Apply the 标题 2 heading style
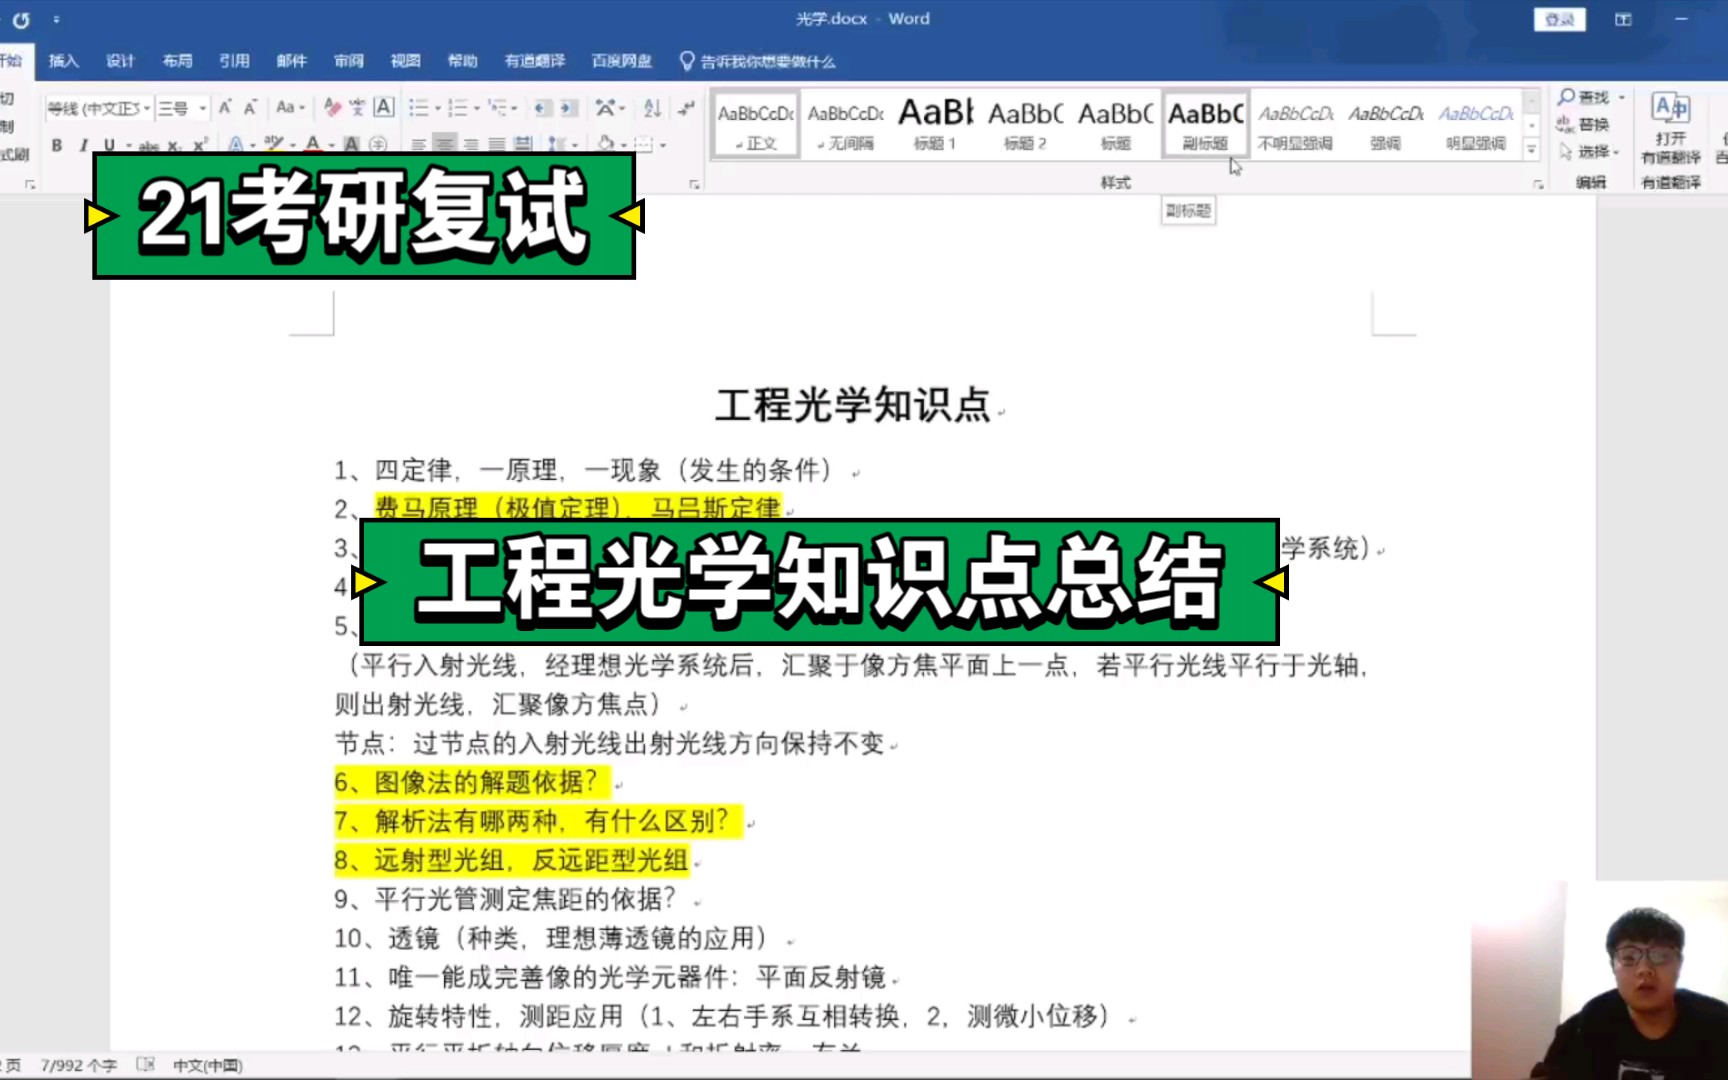The image size is (1728, 1080). point(1025,125)
